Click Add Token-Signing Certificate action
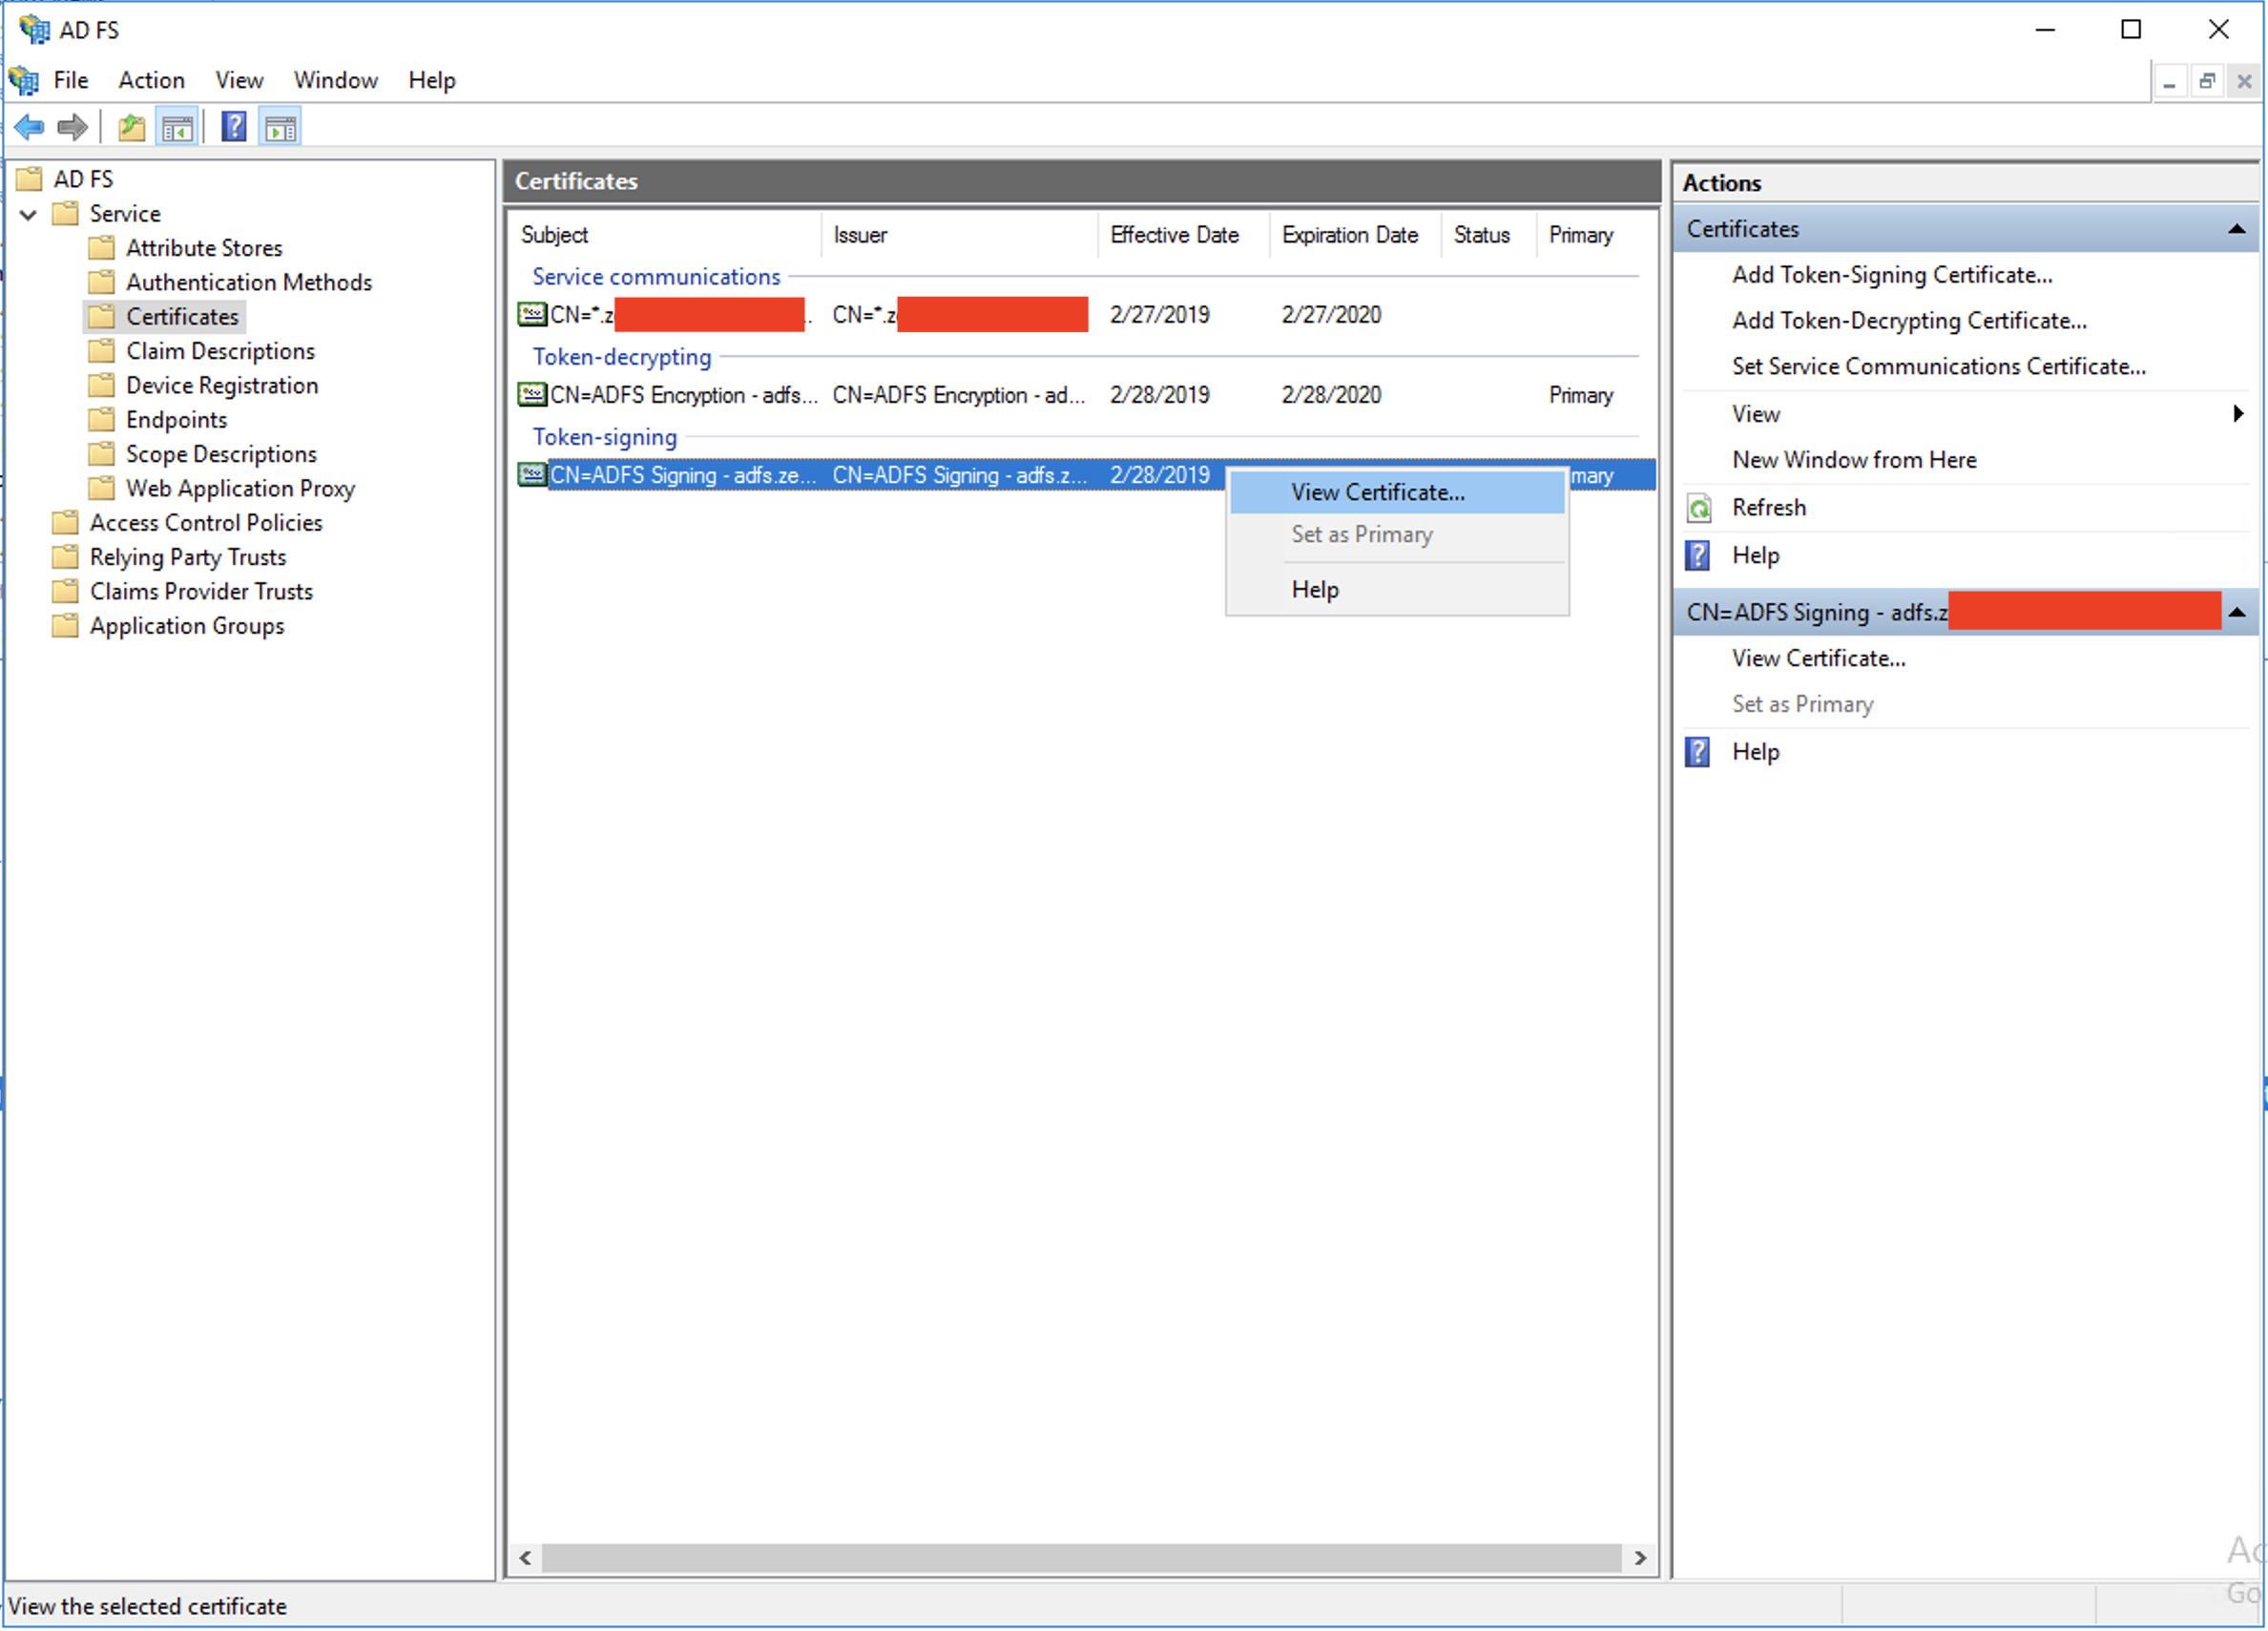 (1891, 275)
